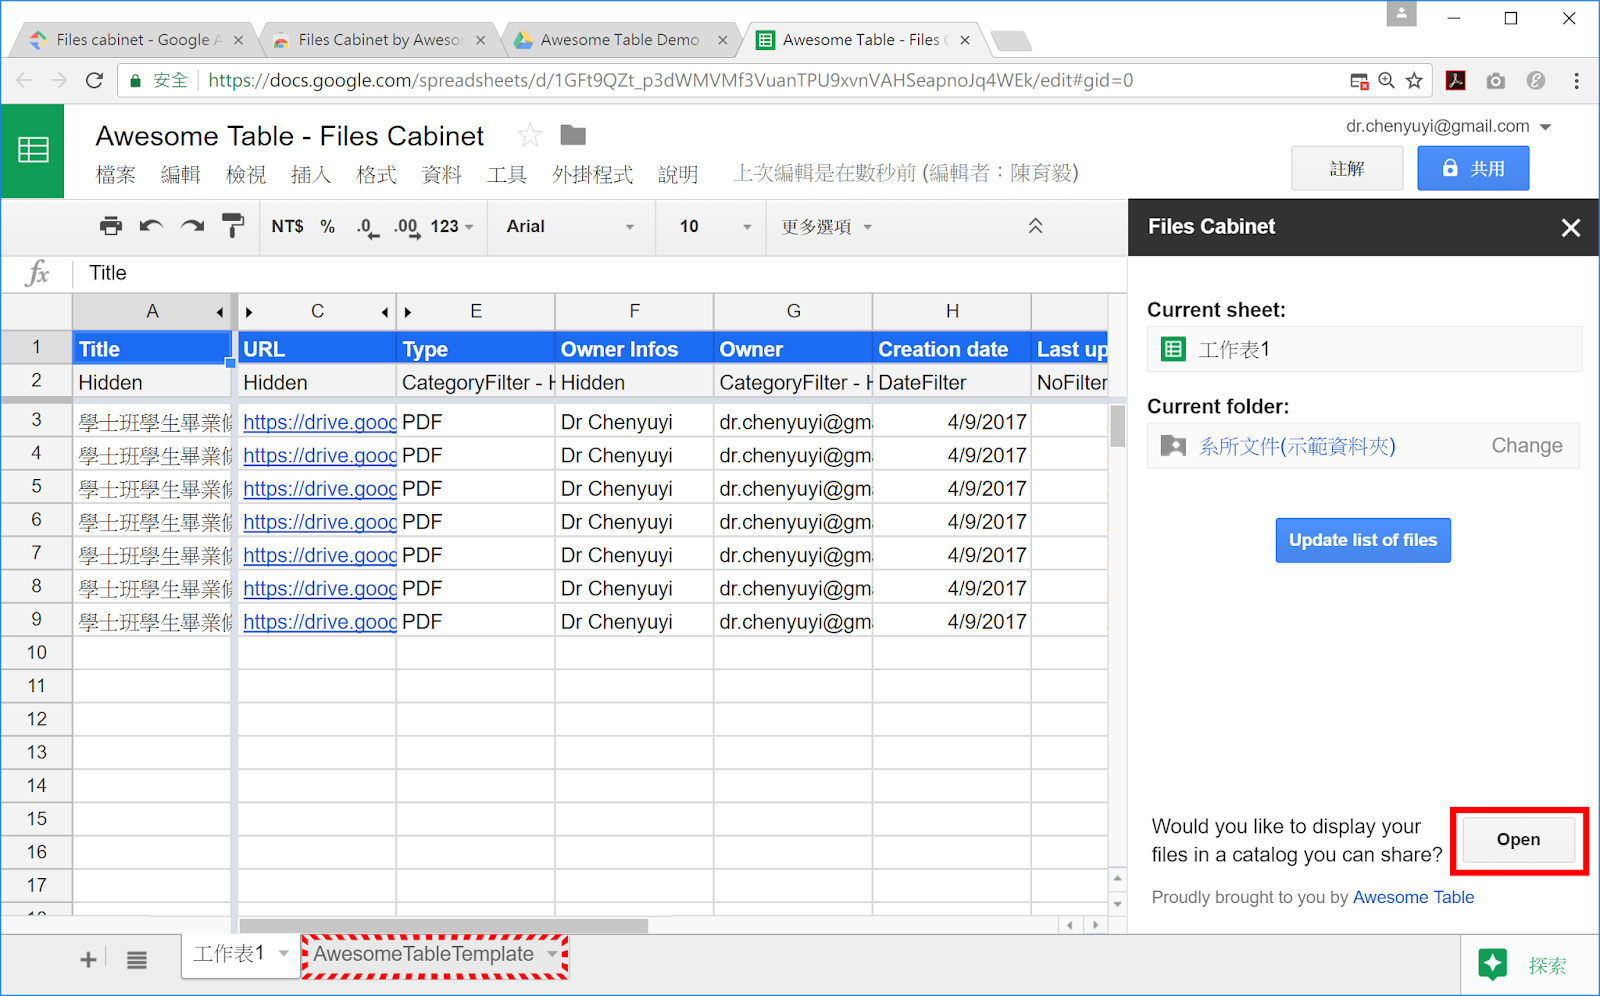Show all sheets list icon
Viewport: 1600px width, 996px height.
point(137,960)
